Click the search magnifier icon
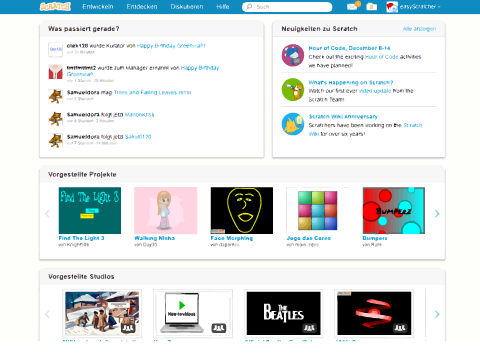This screenshot has height=360, width=480. click(249, 7)
